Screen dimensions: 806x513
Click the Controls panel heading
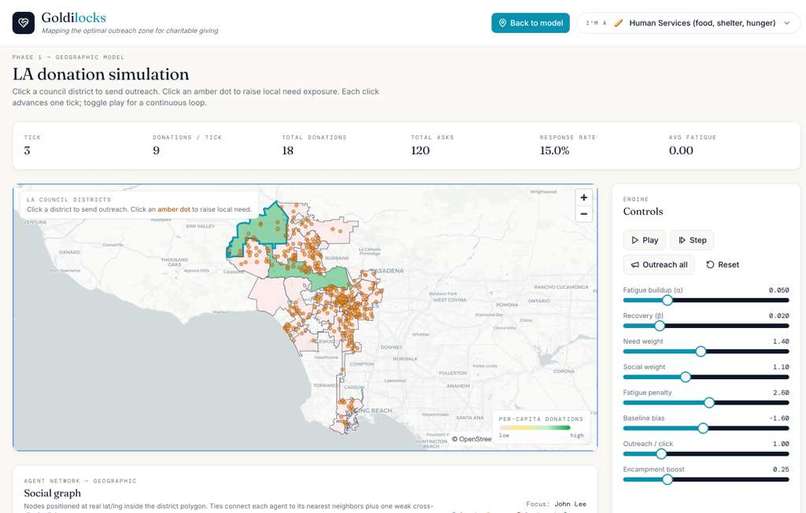(x=643, y=211)
